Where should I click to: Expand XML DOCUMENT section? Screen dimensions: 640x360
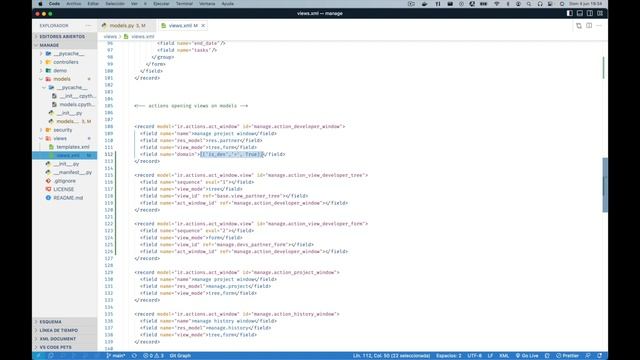click(x=64, y=339)
